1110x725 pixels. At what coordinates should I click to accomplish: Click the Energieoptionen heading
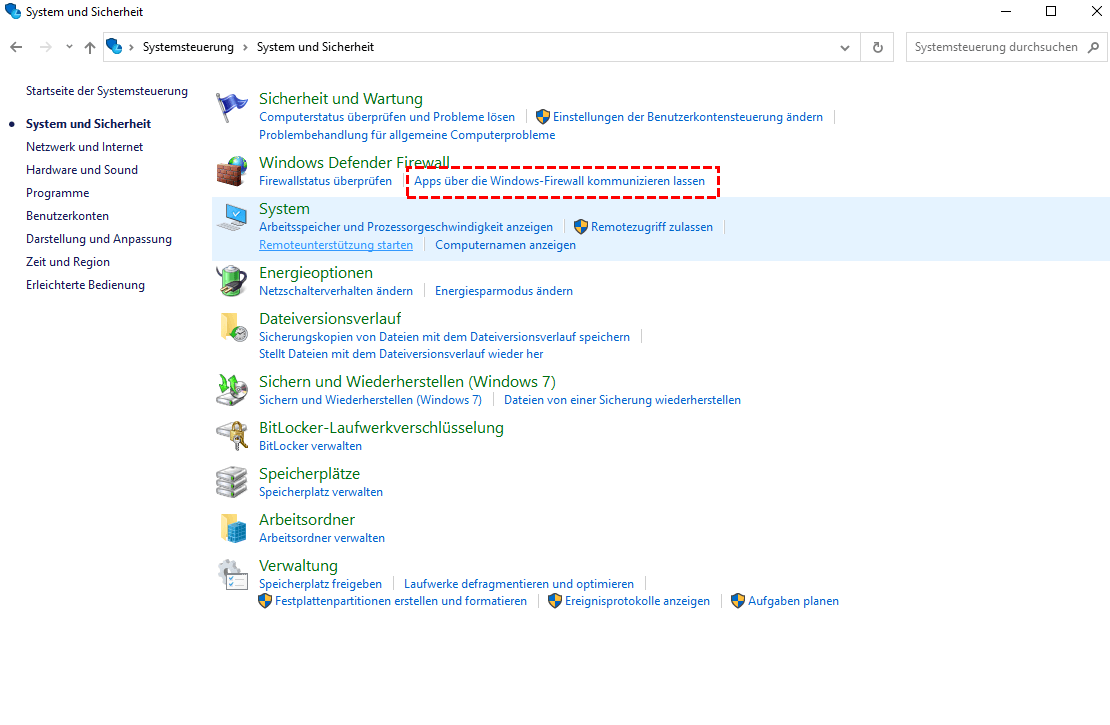(316, 273)
